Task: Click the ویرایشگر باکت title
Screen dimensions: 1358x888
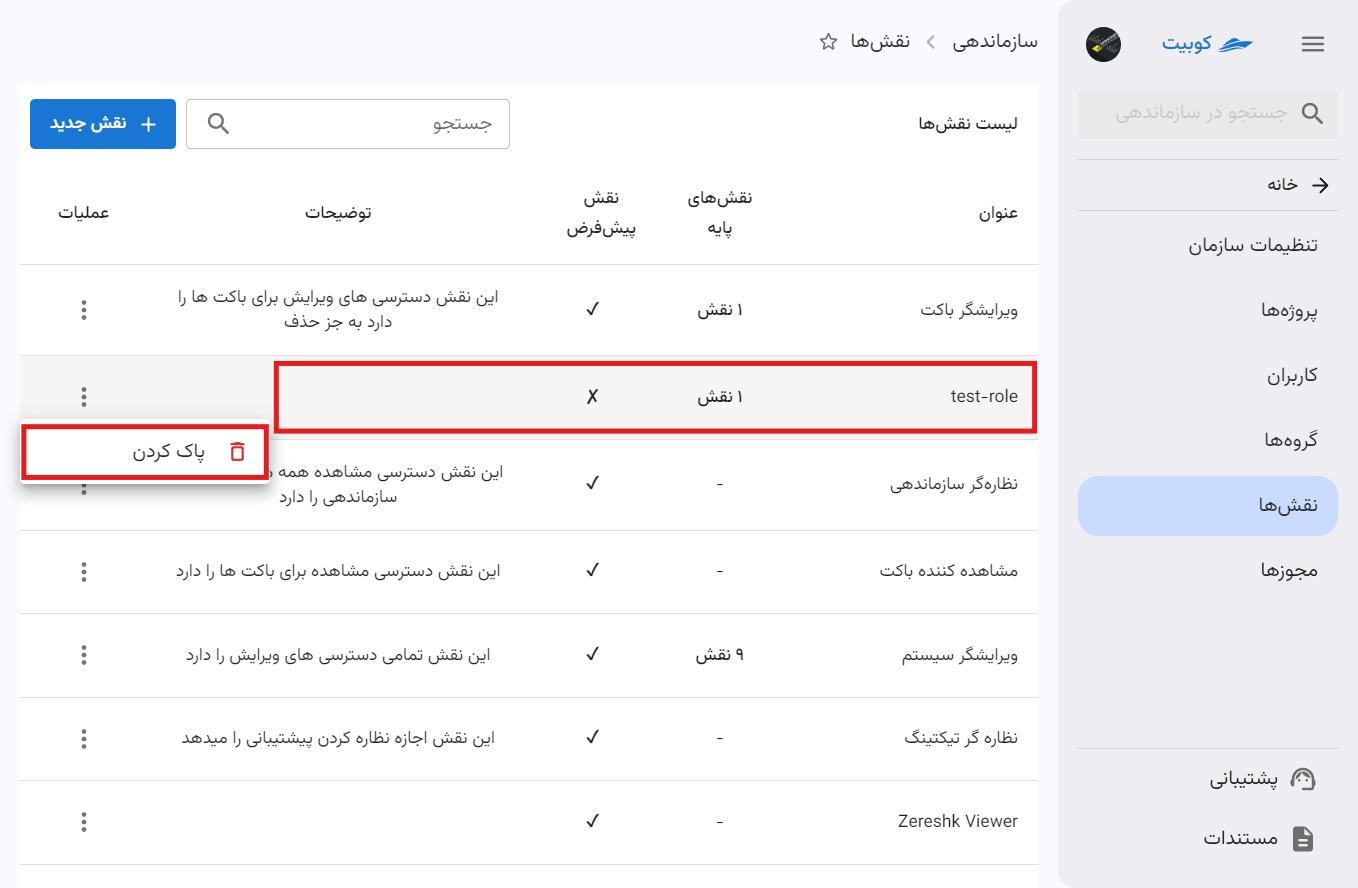Action: tap(970, 310)
